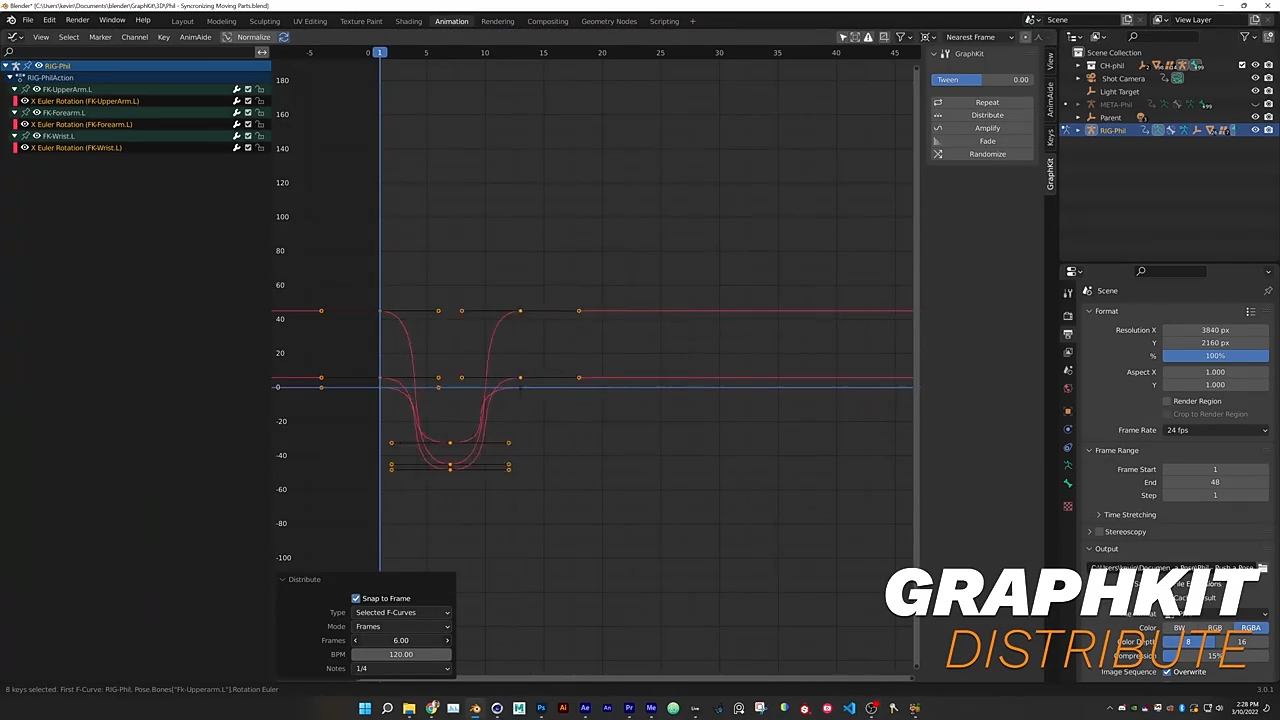Click the Windows Start button

[x=365, y=708]
